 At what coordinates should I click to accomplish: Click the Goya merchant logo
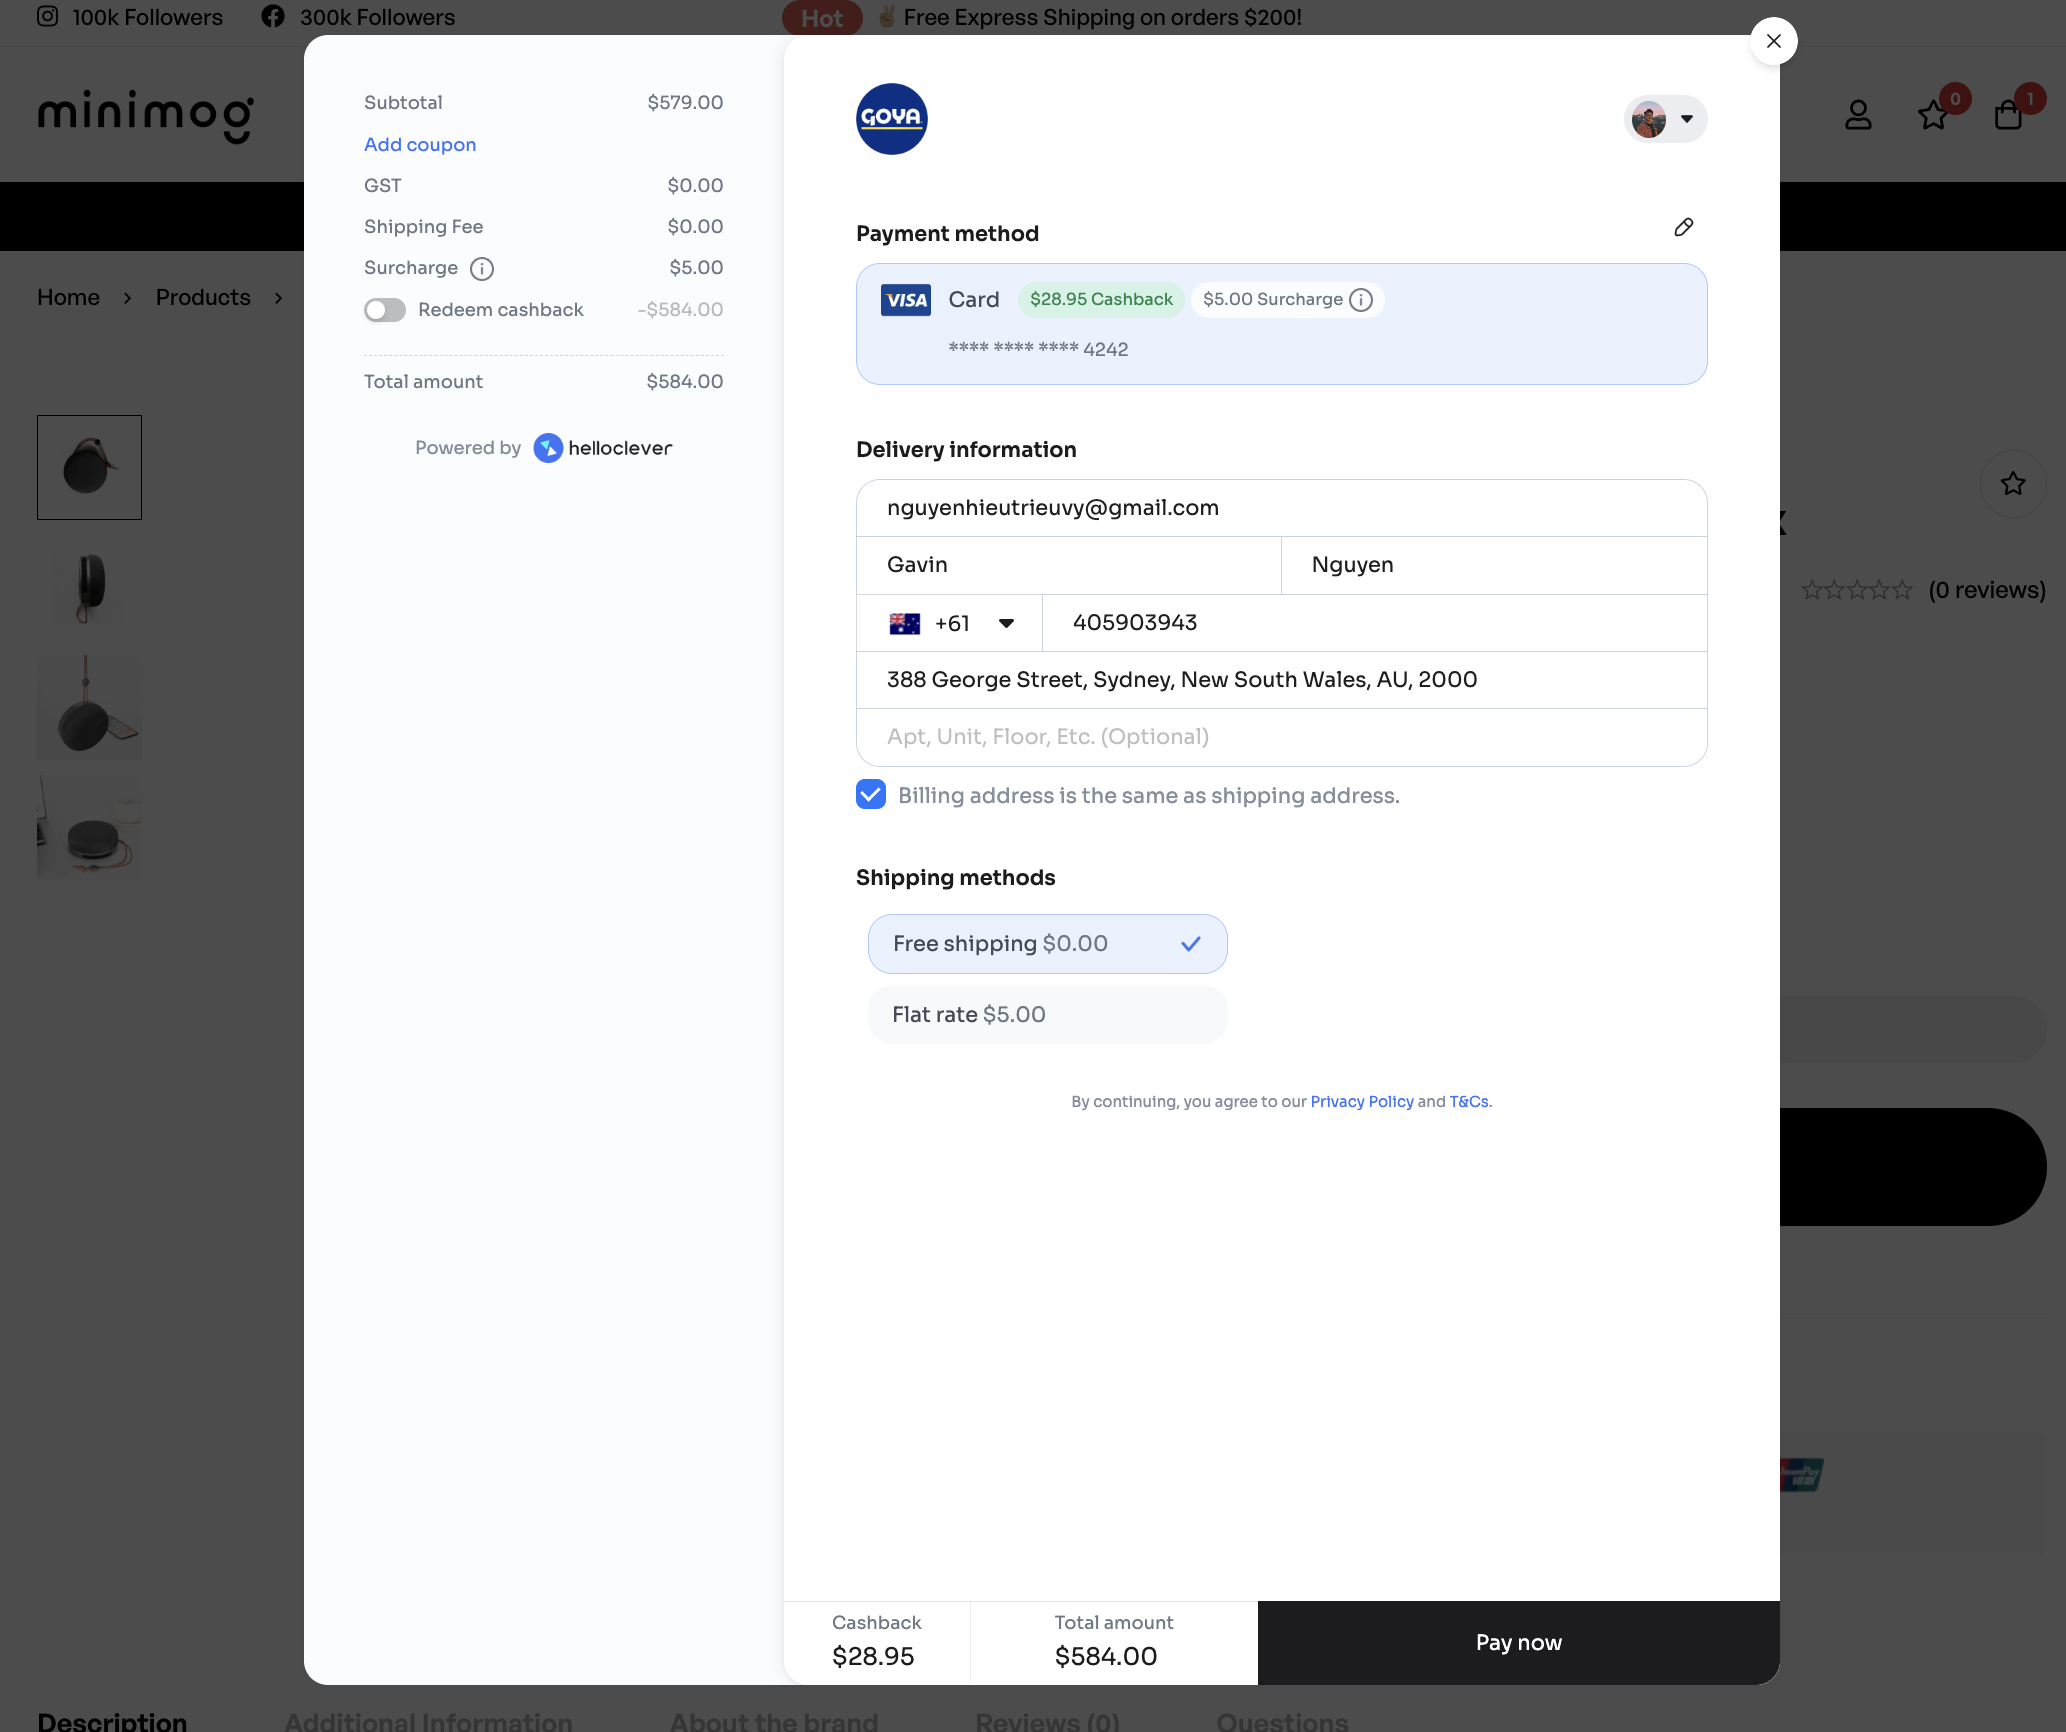pyautogui.click(x=891, y=119)
